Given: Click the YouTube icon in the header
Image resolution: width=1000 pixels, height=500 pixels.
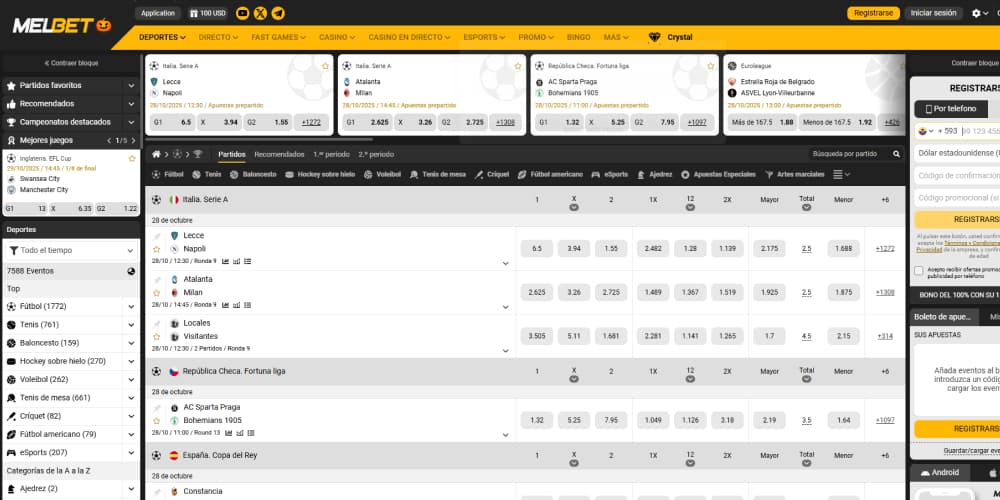Looking at the screenshot, I should [x=243, y=13].
